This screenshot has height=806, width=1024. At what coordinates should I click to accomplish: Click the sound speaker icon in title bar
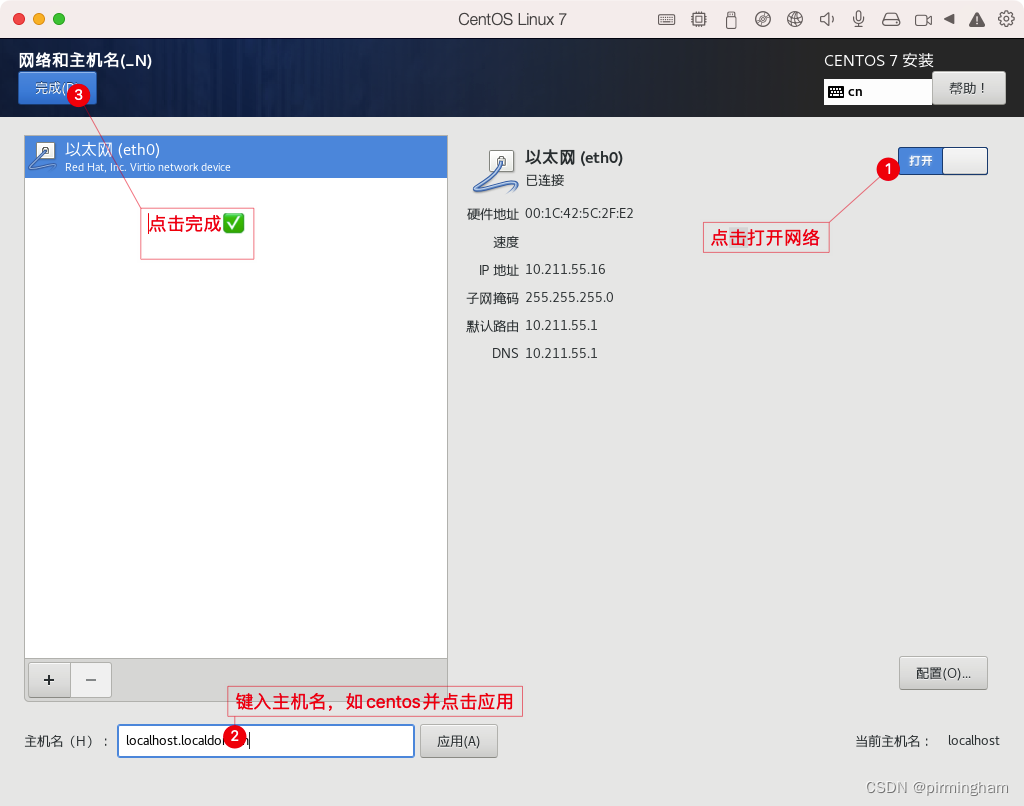[x=827, y=20]
